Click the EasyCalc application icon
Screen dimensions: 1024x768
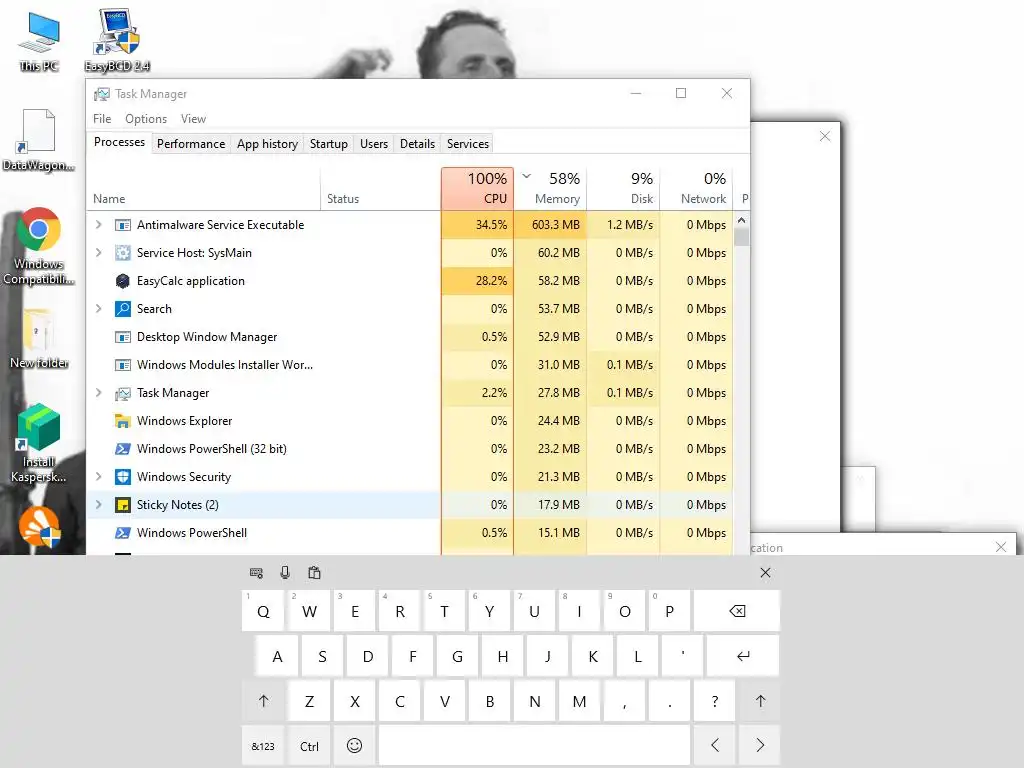click(122, 281)
